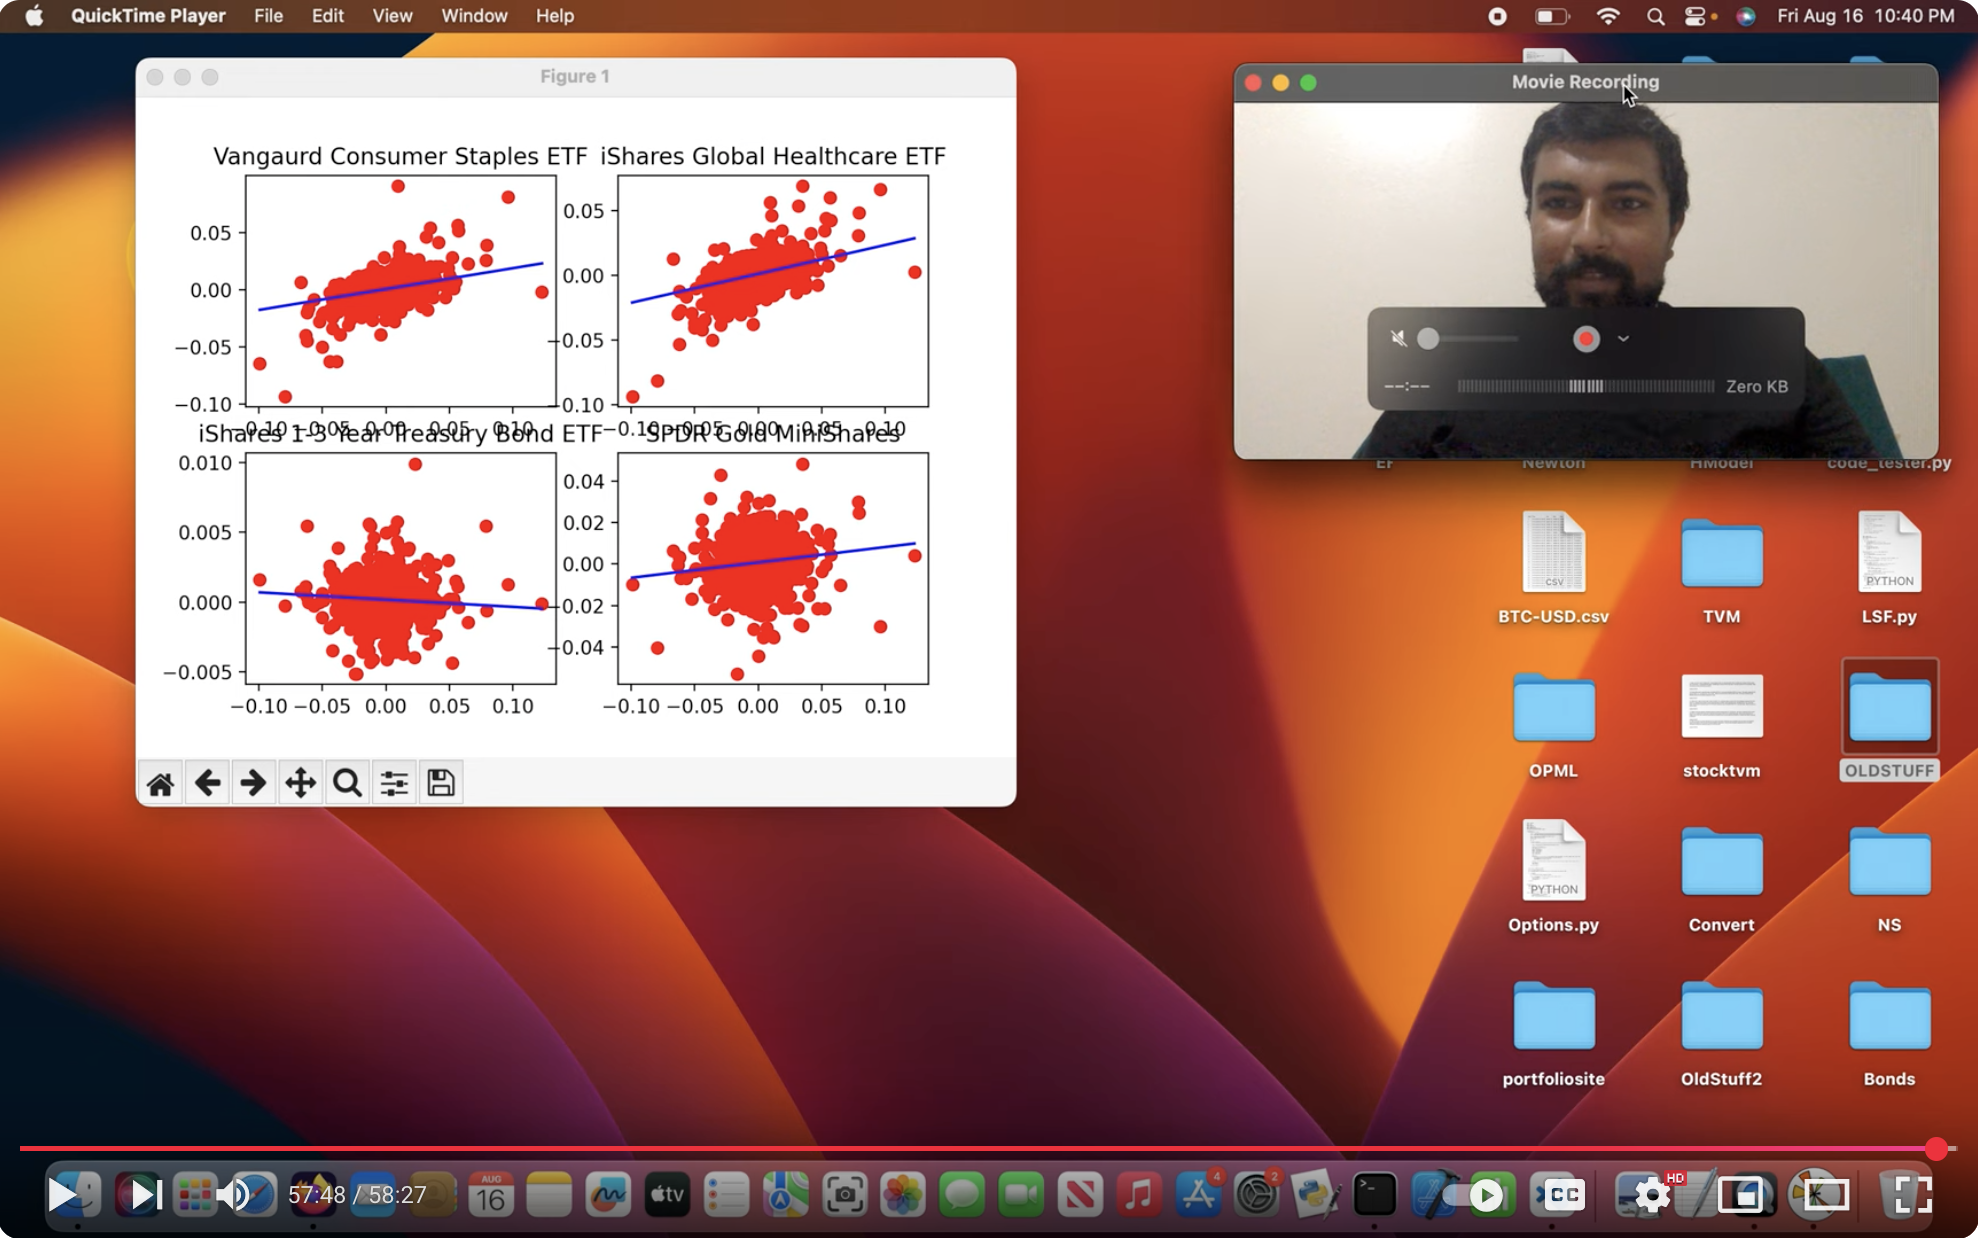
Task: Go forward to the next plot view
Action: (253, 783)
